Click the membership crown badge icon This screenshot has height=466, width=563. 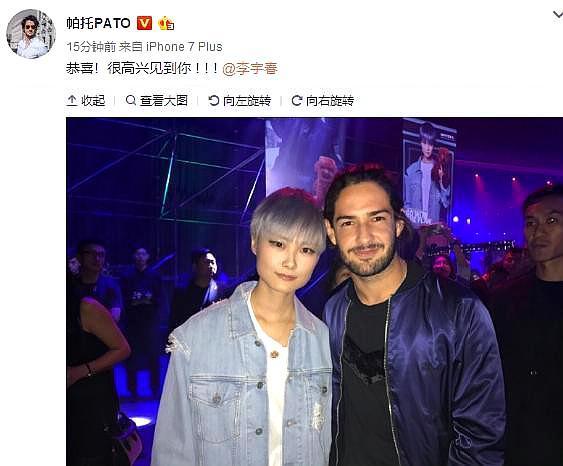166,23
